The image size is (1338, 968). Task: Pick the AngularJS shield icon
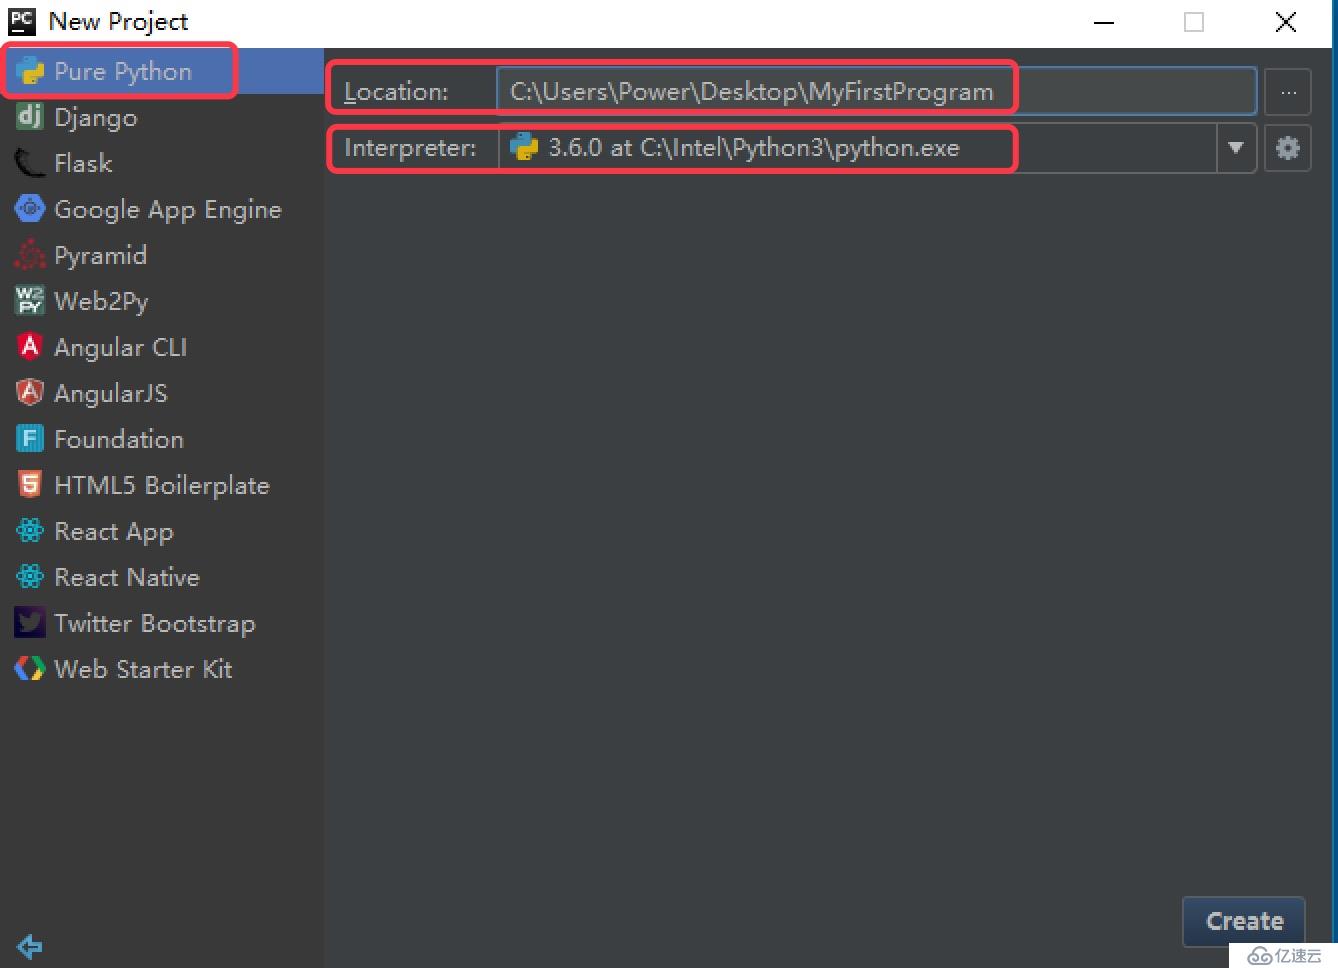click(x=30, y=393)
